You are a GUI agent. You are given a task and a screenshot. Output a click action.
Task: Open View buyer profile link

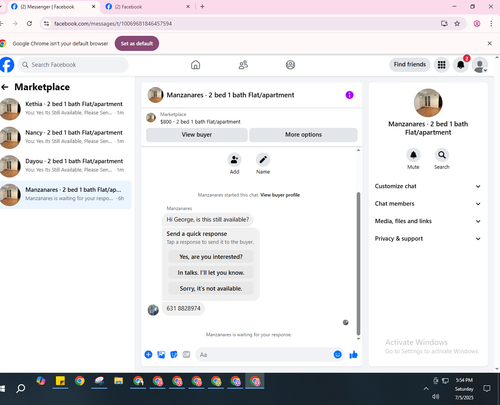pyautogui.click(x=280, y=195)
